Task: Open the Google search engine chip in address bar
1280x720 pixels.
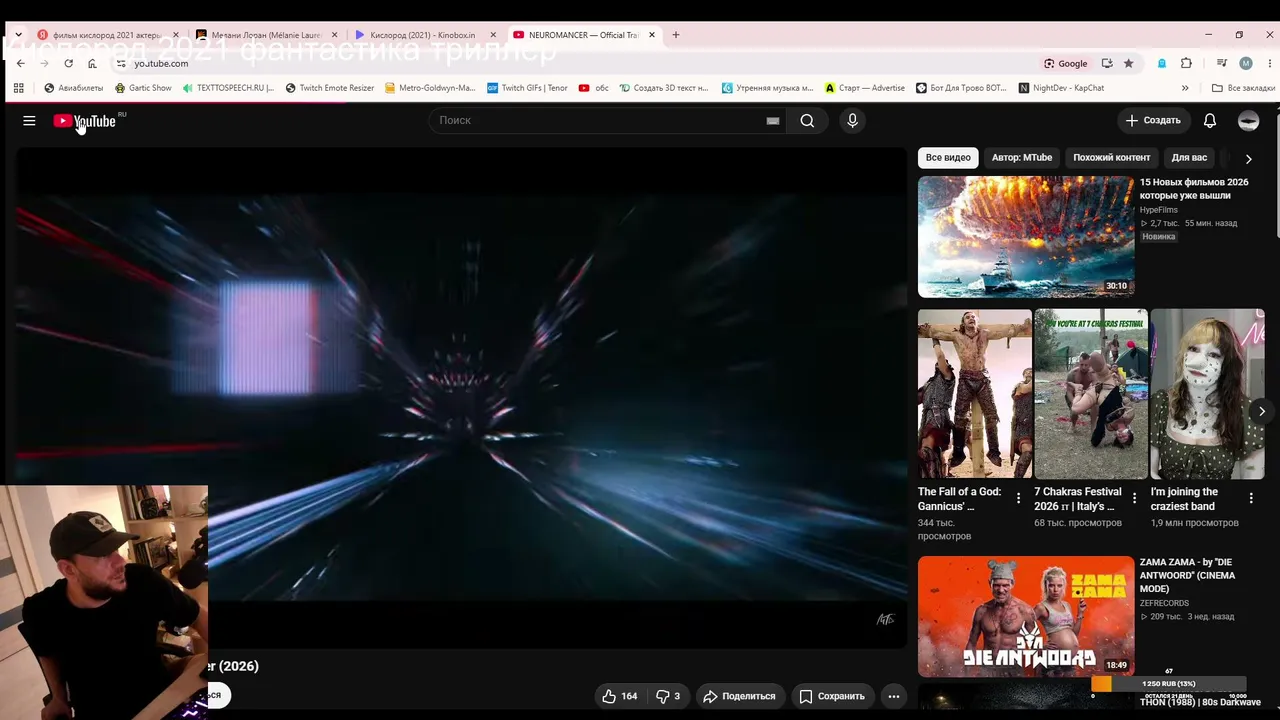Action: click(1066, 63)
